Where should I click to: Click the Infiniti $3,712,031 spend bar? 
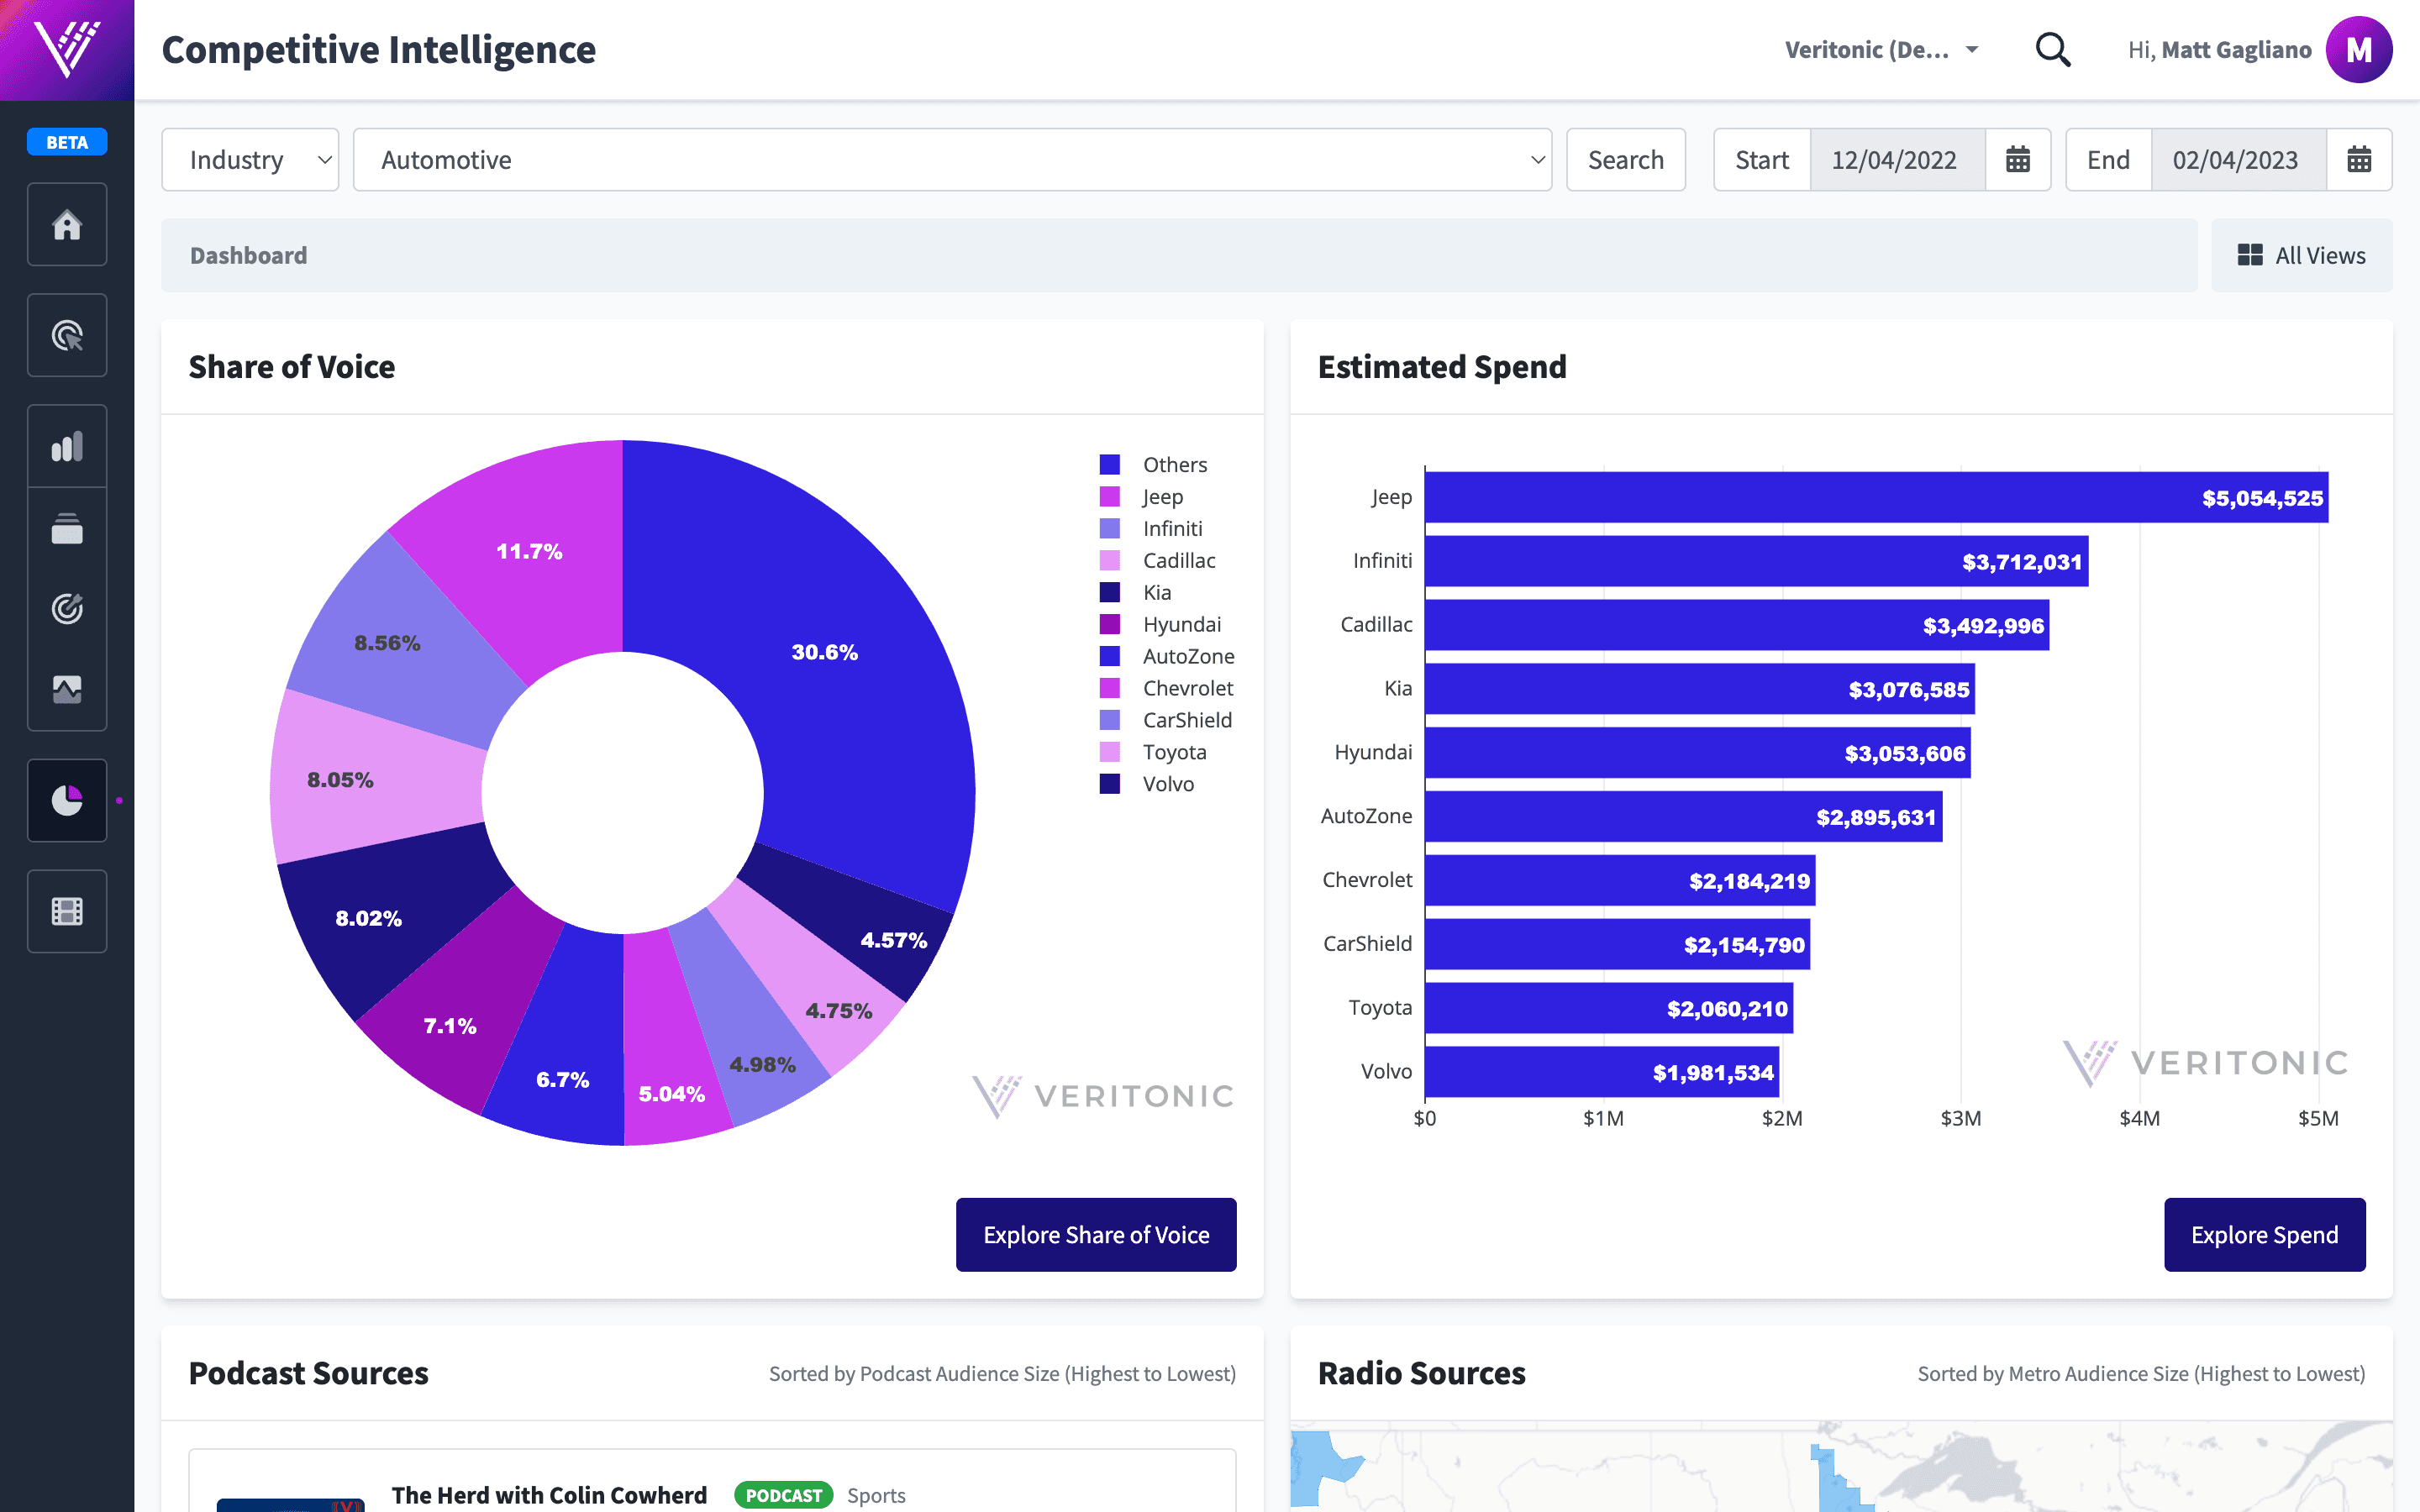click(1756, 561)
